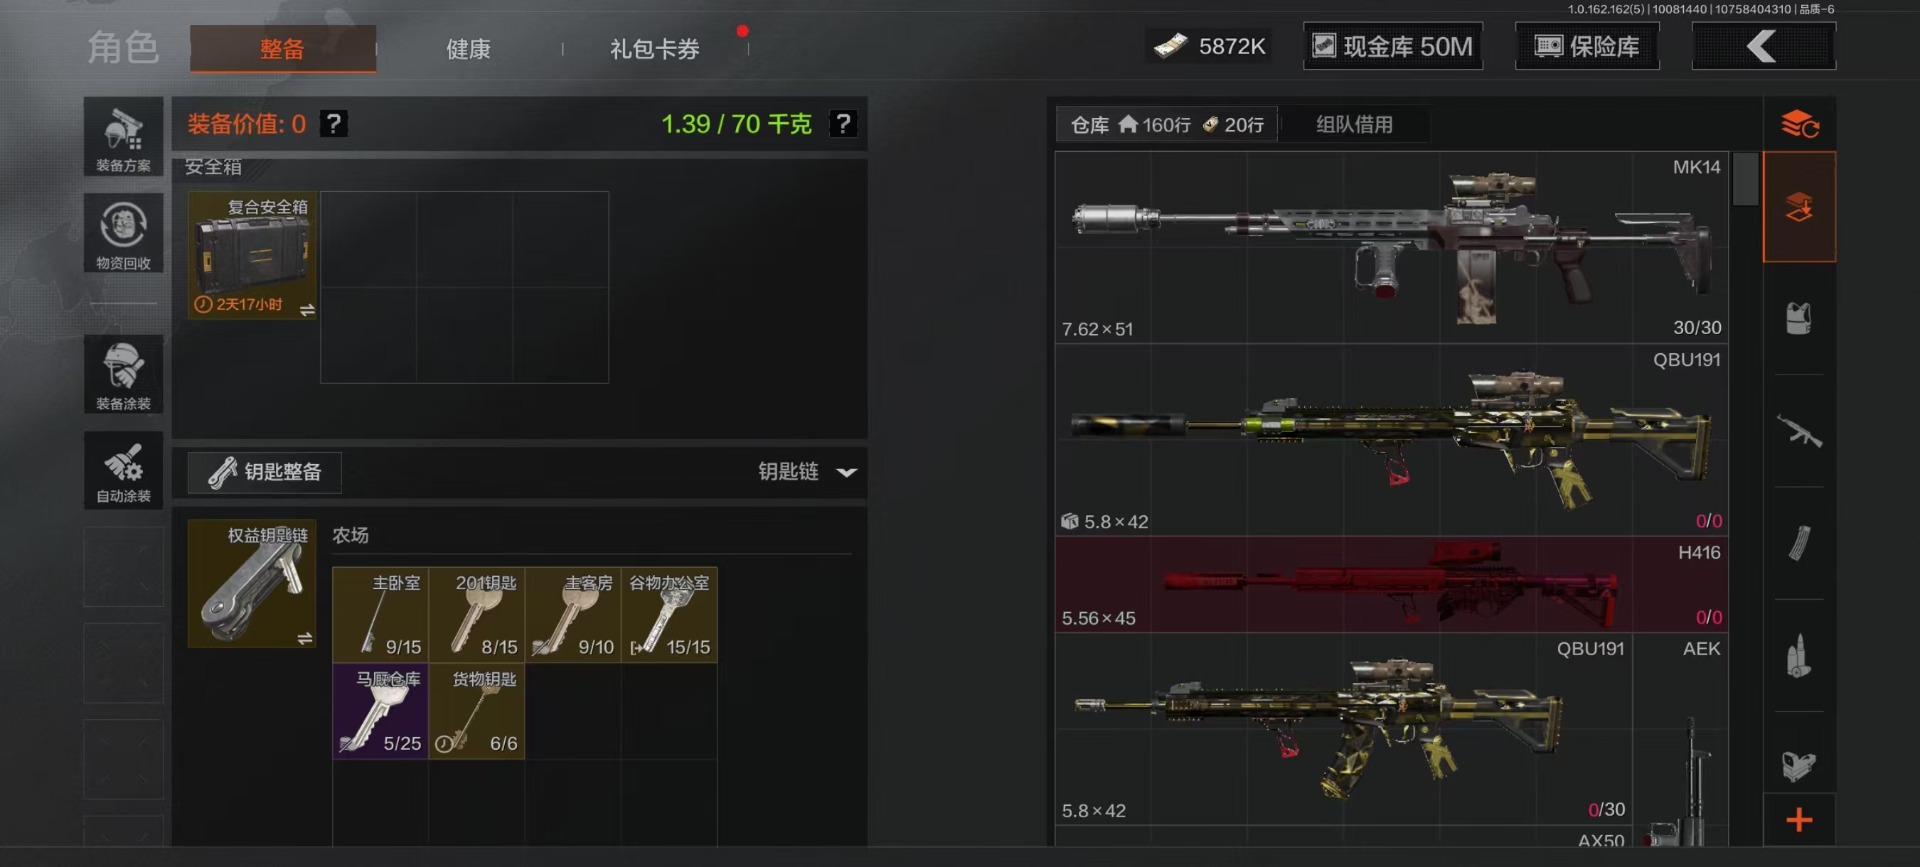Viewport: 1920px width, 867px height.
Task: Toggle swap arrows on 权益钥匙链
Action: (x=305, y=638)
